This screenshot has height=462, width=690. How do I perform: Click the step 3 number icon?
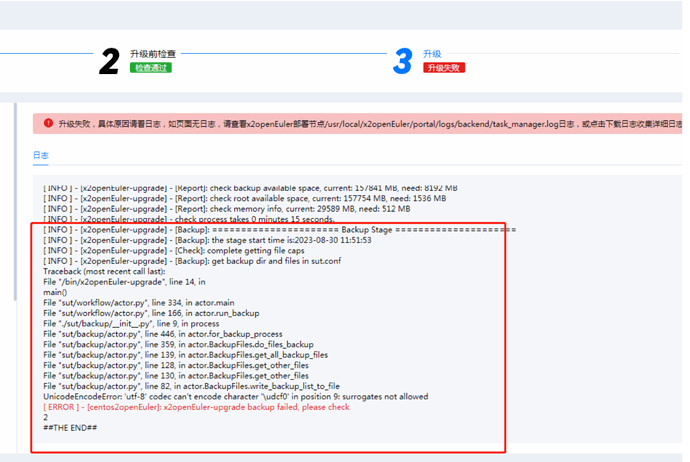pos(402,61)
